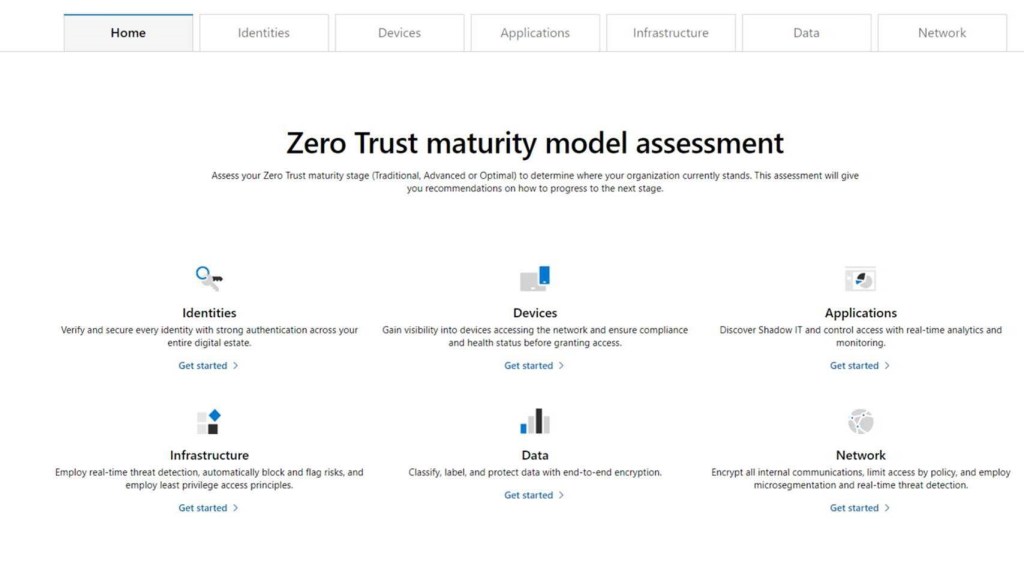Click the Devices laptop and phone icon
This screenshot has width=1024, height=567.
pos(535,278)
